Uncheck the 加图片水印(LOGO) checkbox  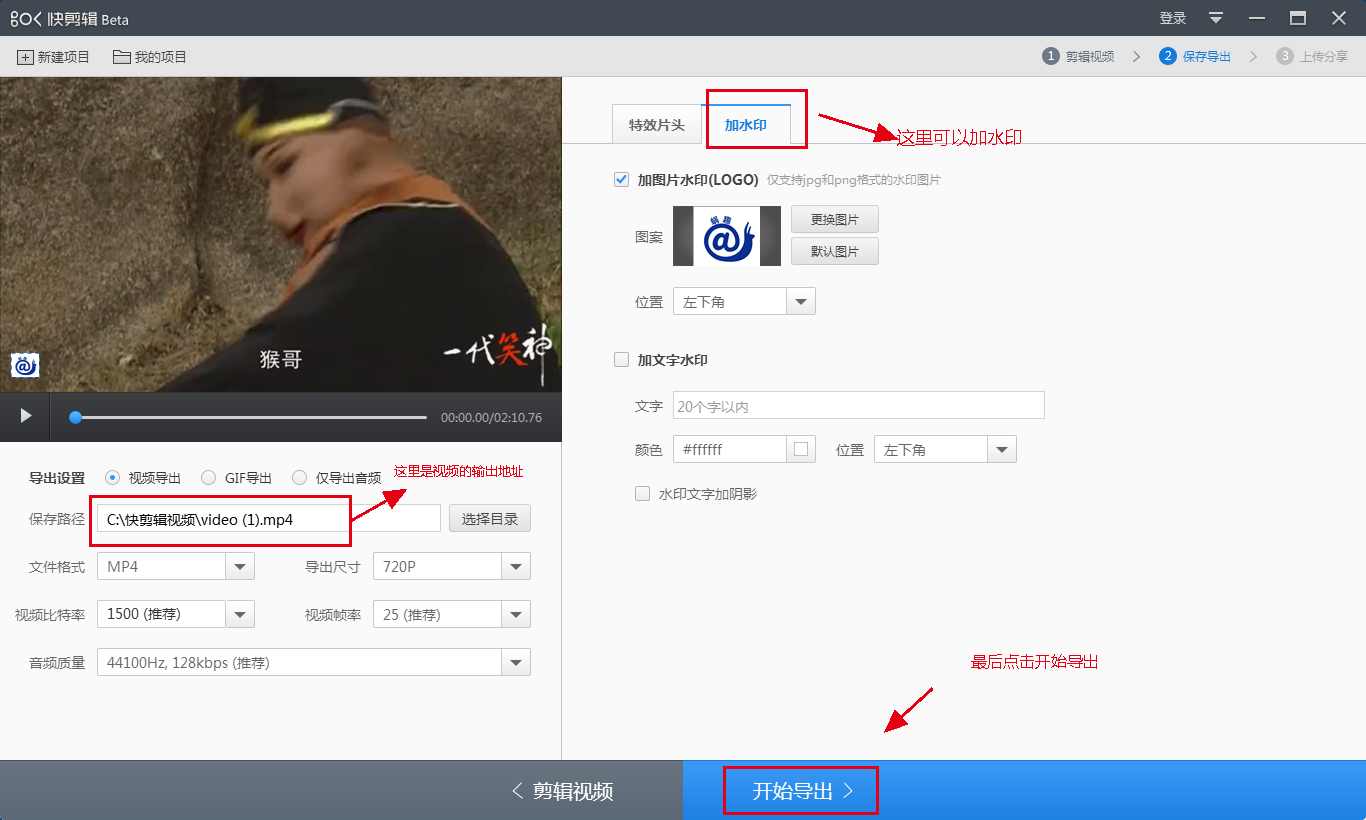621,180
